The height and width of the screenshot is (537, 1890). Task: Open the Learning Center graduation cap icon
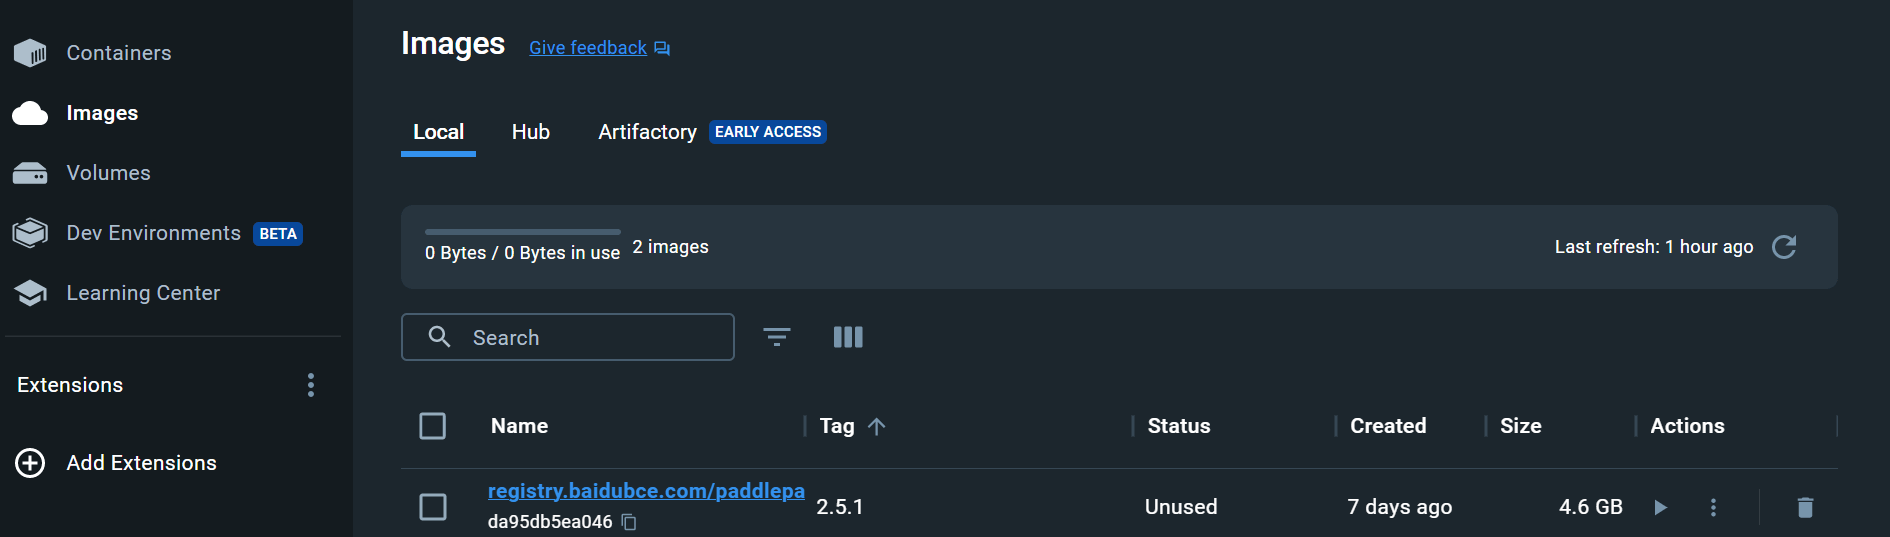(x=30, y=293)
